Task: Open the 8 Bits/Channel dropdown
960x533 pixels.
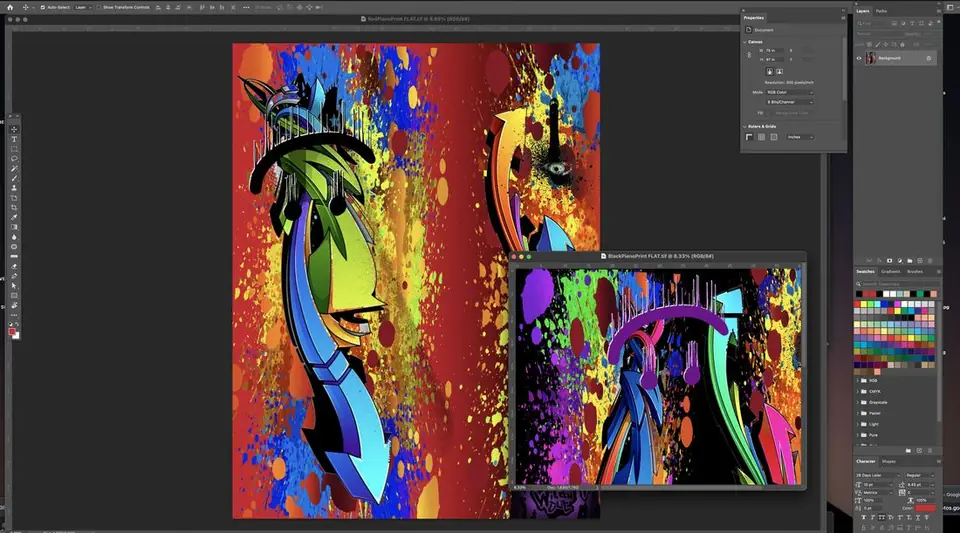Action: tap(790, 102)
